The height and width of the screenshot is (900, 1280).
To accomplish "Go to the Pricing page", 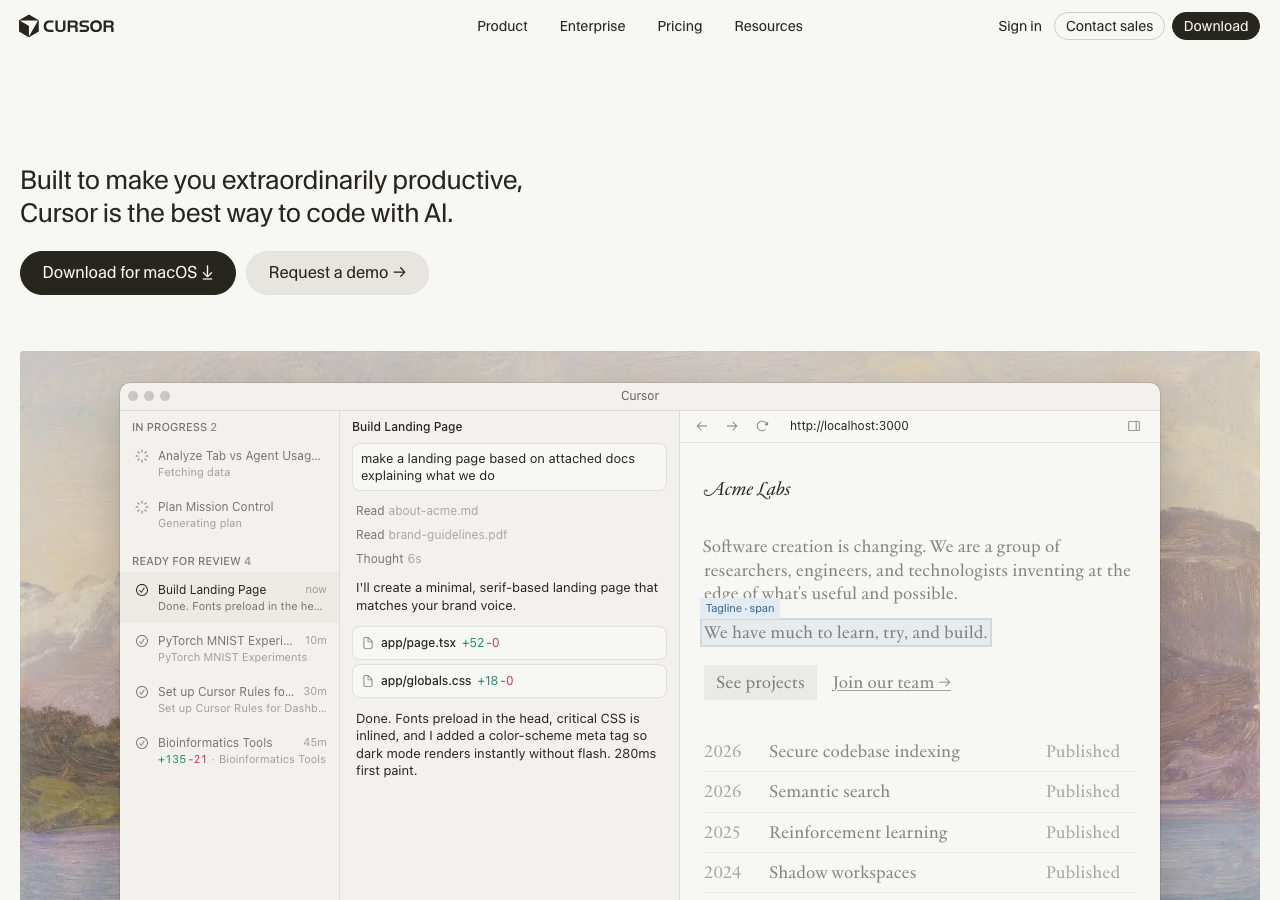I will tap(680, 26).
